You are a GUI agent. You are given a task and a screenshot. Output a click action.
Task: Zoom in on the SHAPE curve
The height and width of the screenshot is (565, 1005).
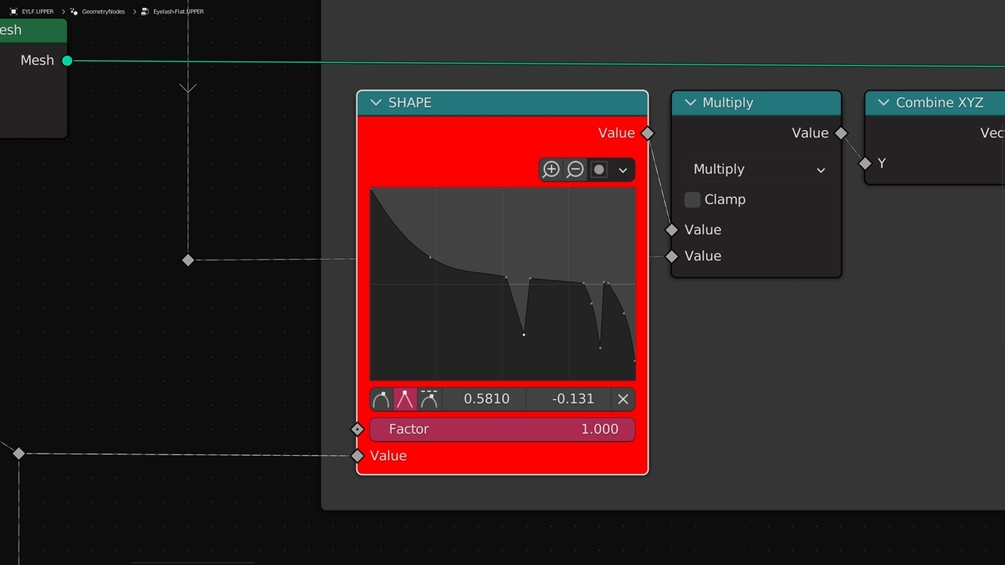click(551, 170)
